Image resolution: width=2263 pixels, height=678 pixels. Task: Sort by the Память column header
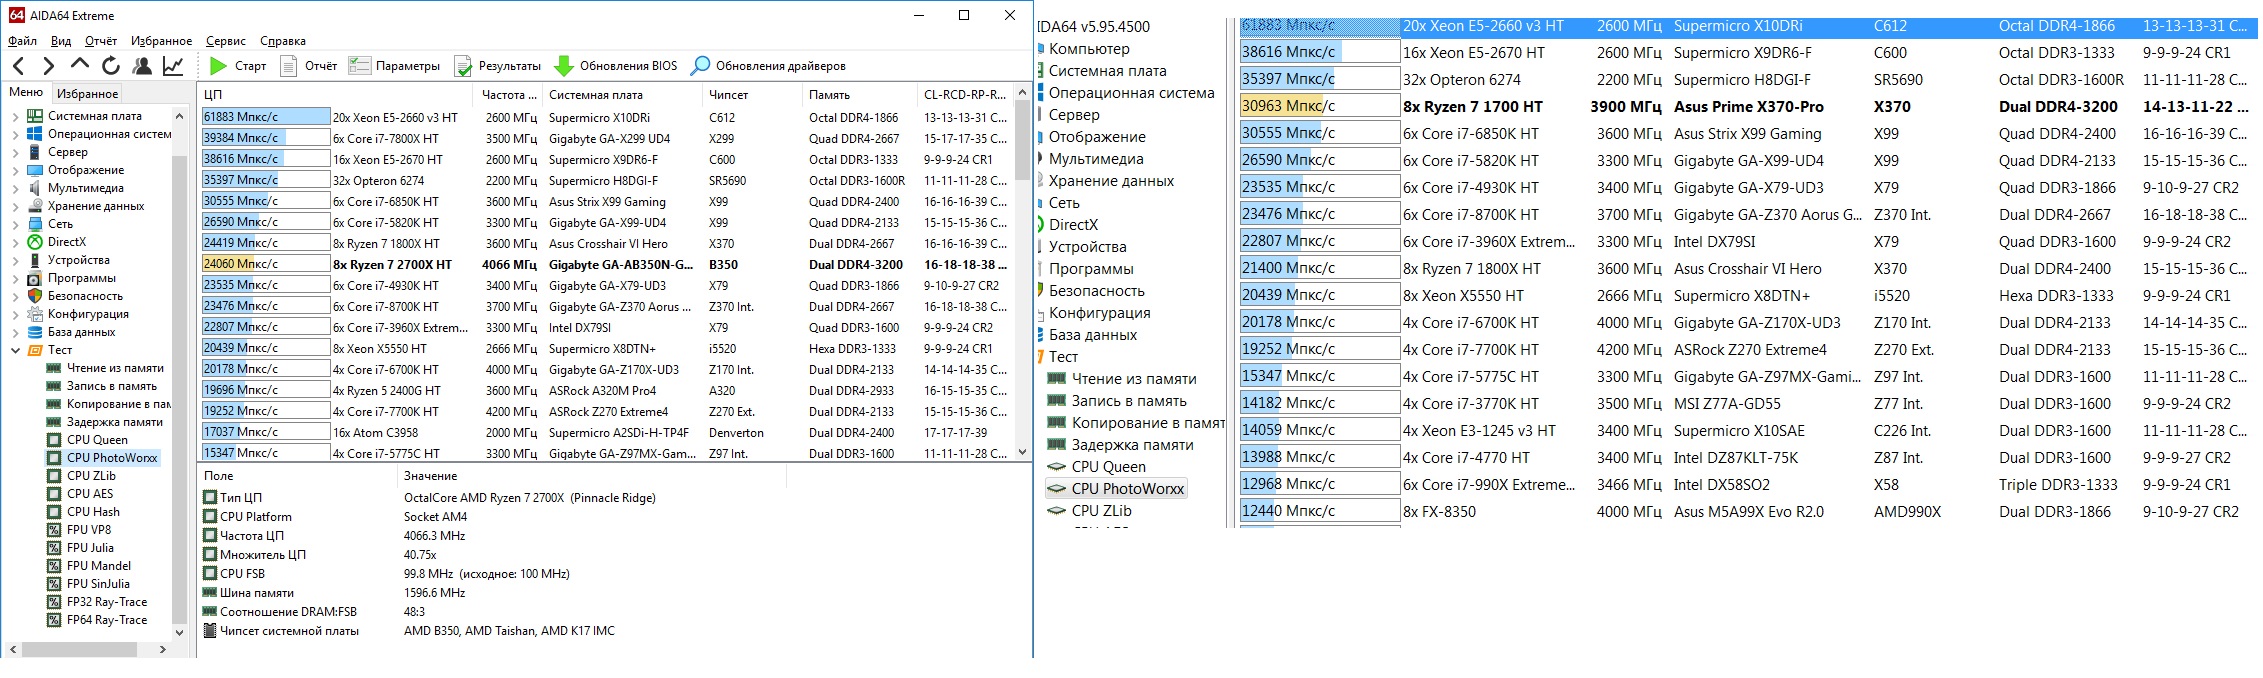[860, 95]
